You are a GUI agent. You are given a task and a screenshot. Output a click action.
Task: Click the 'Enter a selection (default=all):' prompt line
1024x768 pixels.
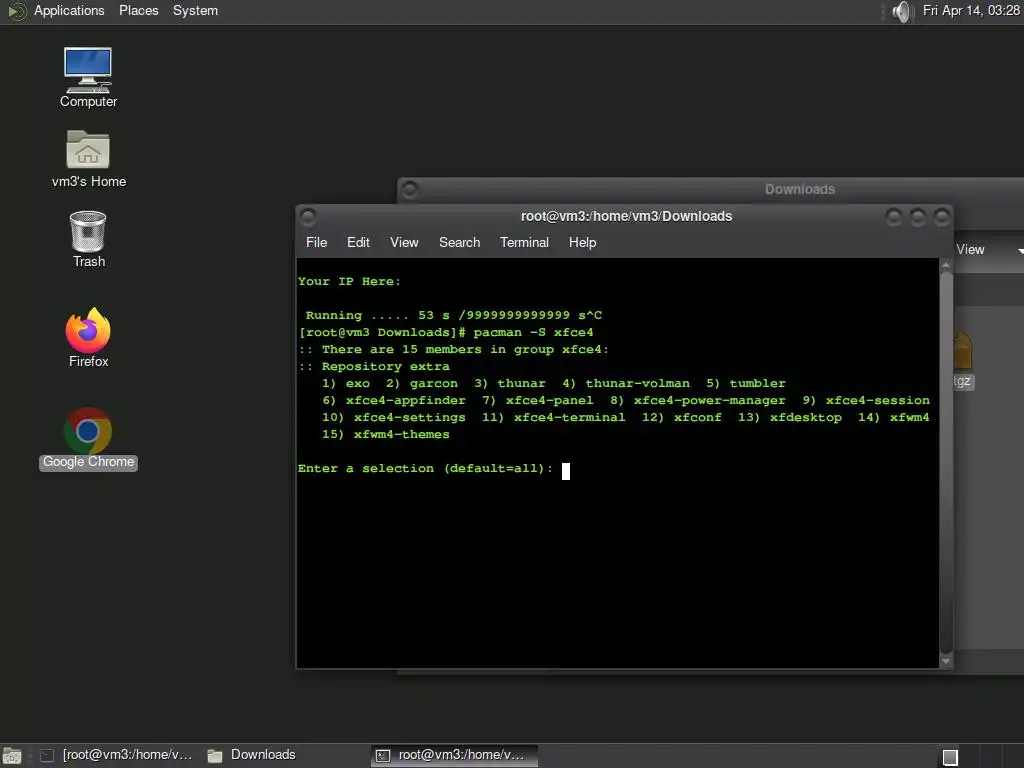tap(425, 468)
